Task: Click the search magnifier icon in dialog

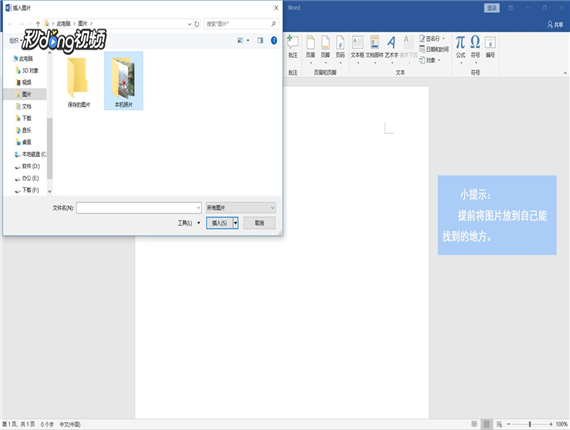Action: coord(273,24)
